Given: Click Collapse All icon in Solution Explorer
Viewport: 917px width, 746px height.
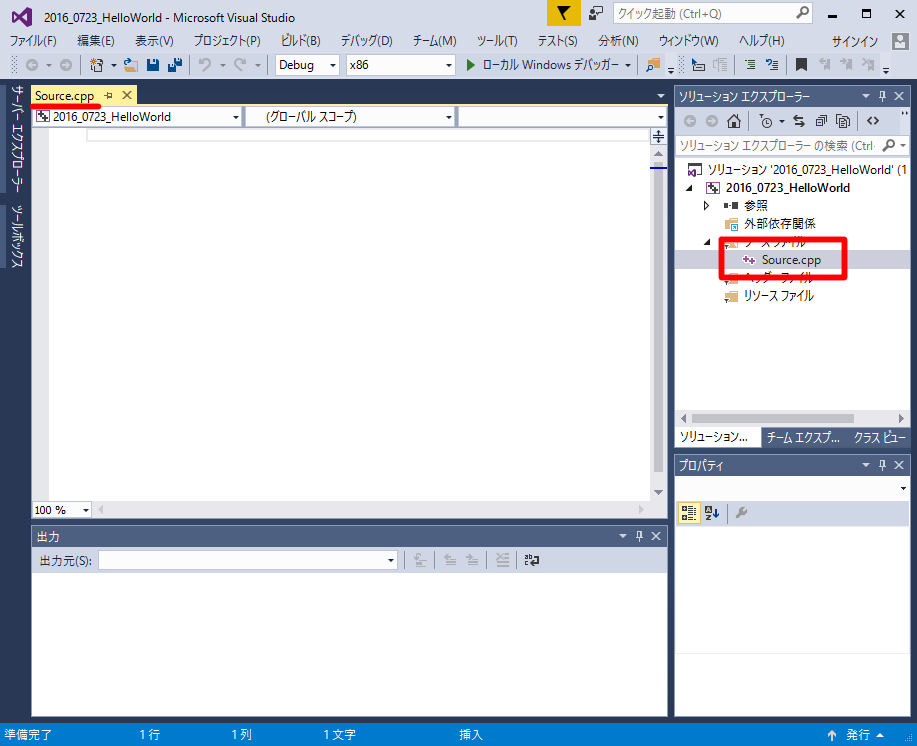Looking at the screenshot, I should [x=821, y=121].
